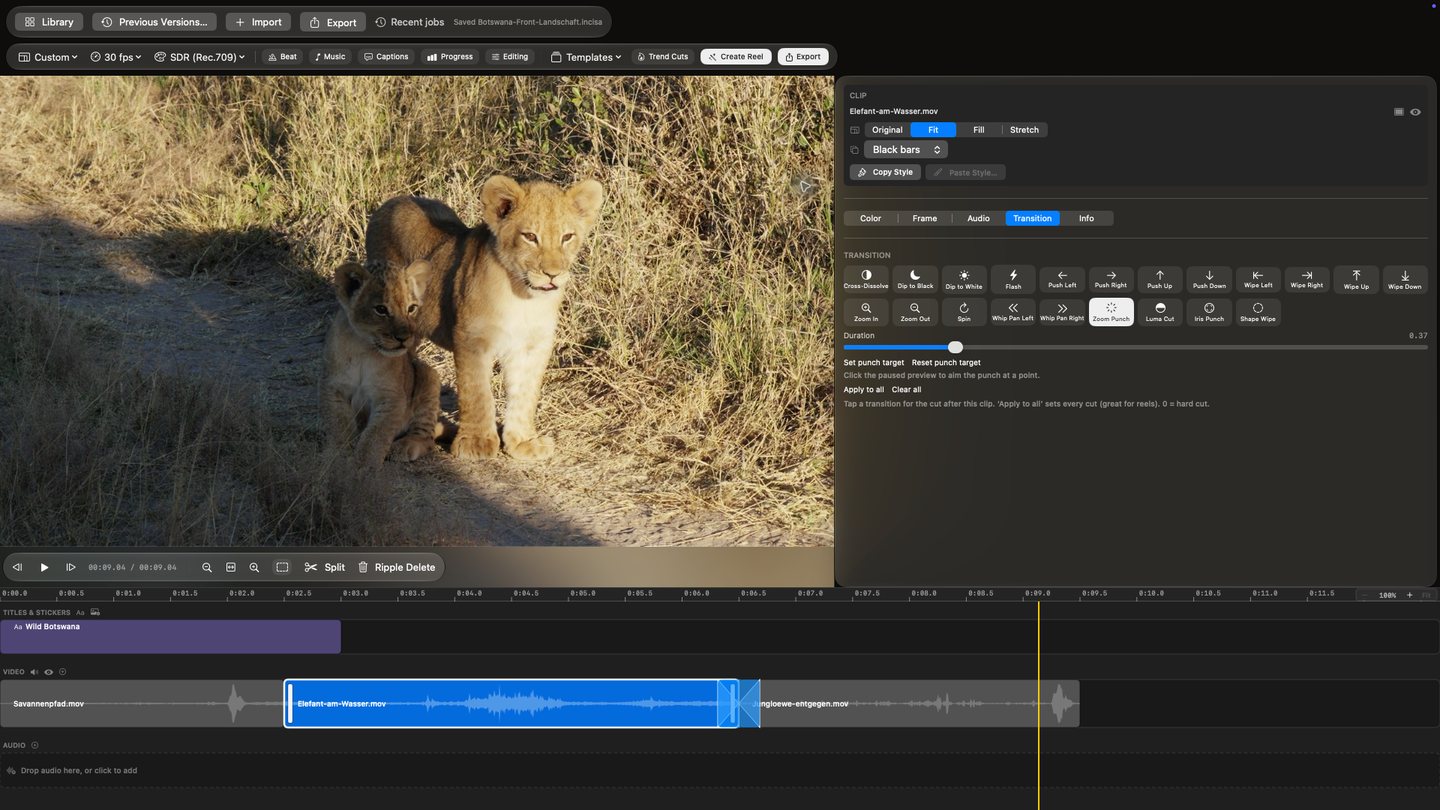
Task: Select the Shape Wipe transition
Action: point(1258,312)
